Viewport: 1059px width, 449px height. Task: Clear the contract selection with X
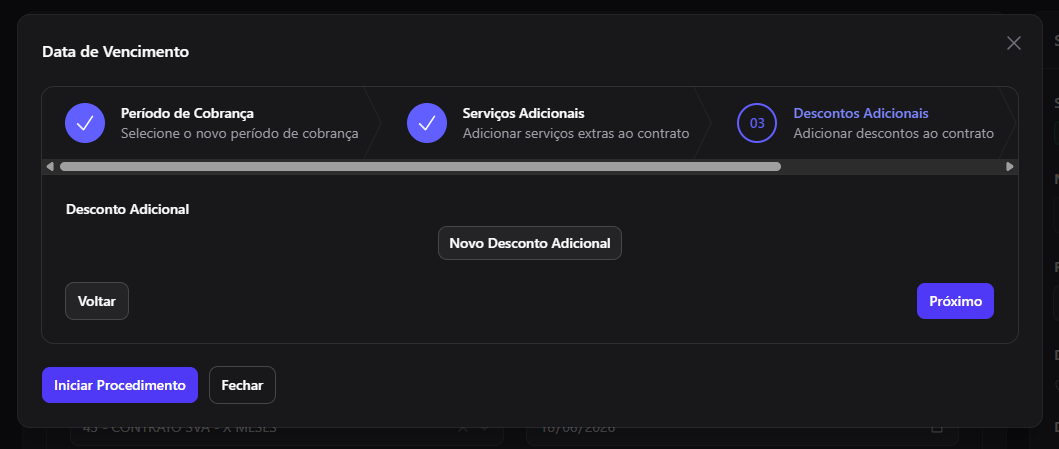pyautogui.click(x=462, y=428)
